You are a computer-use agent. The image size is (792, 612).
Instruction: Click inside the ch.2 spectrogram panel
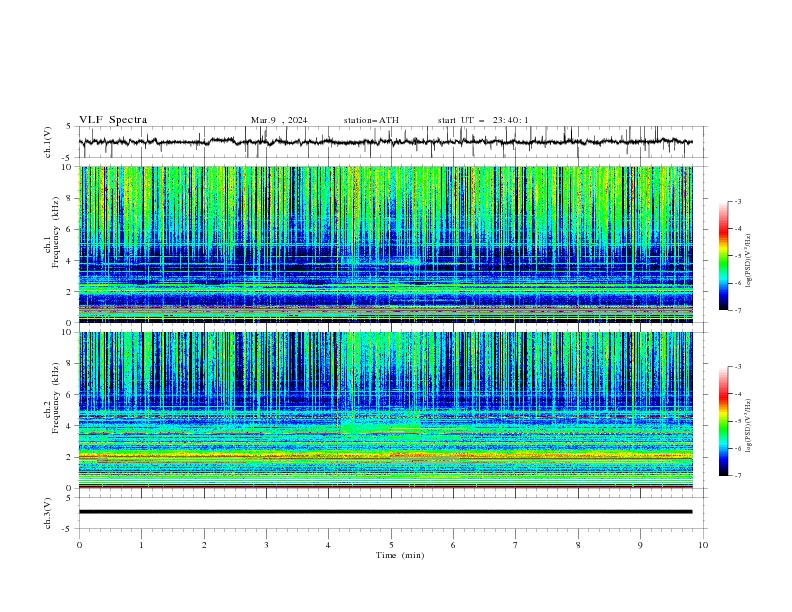[x=385, y=410]
